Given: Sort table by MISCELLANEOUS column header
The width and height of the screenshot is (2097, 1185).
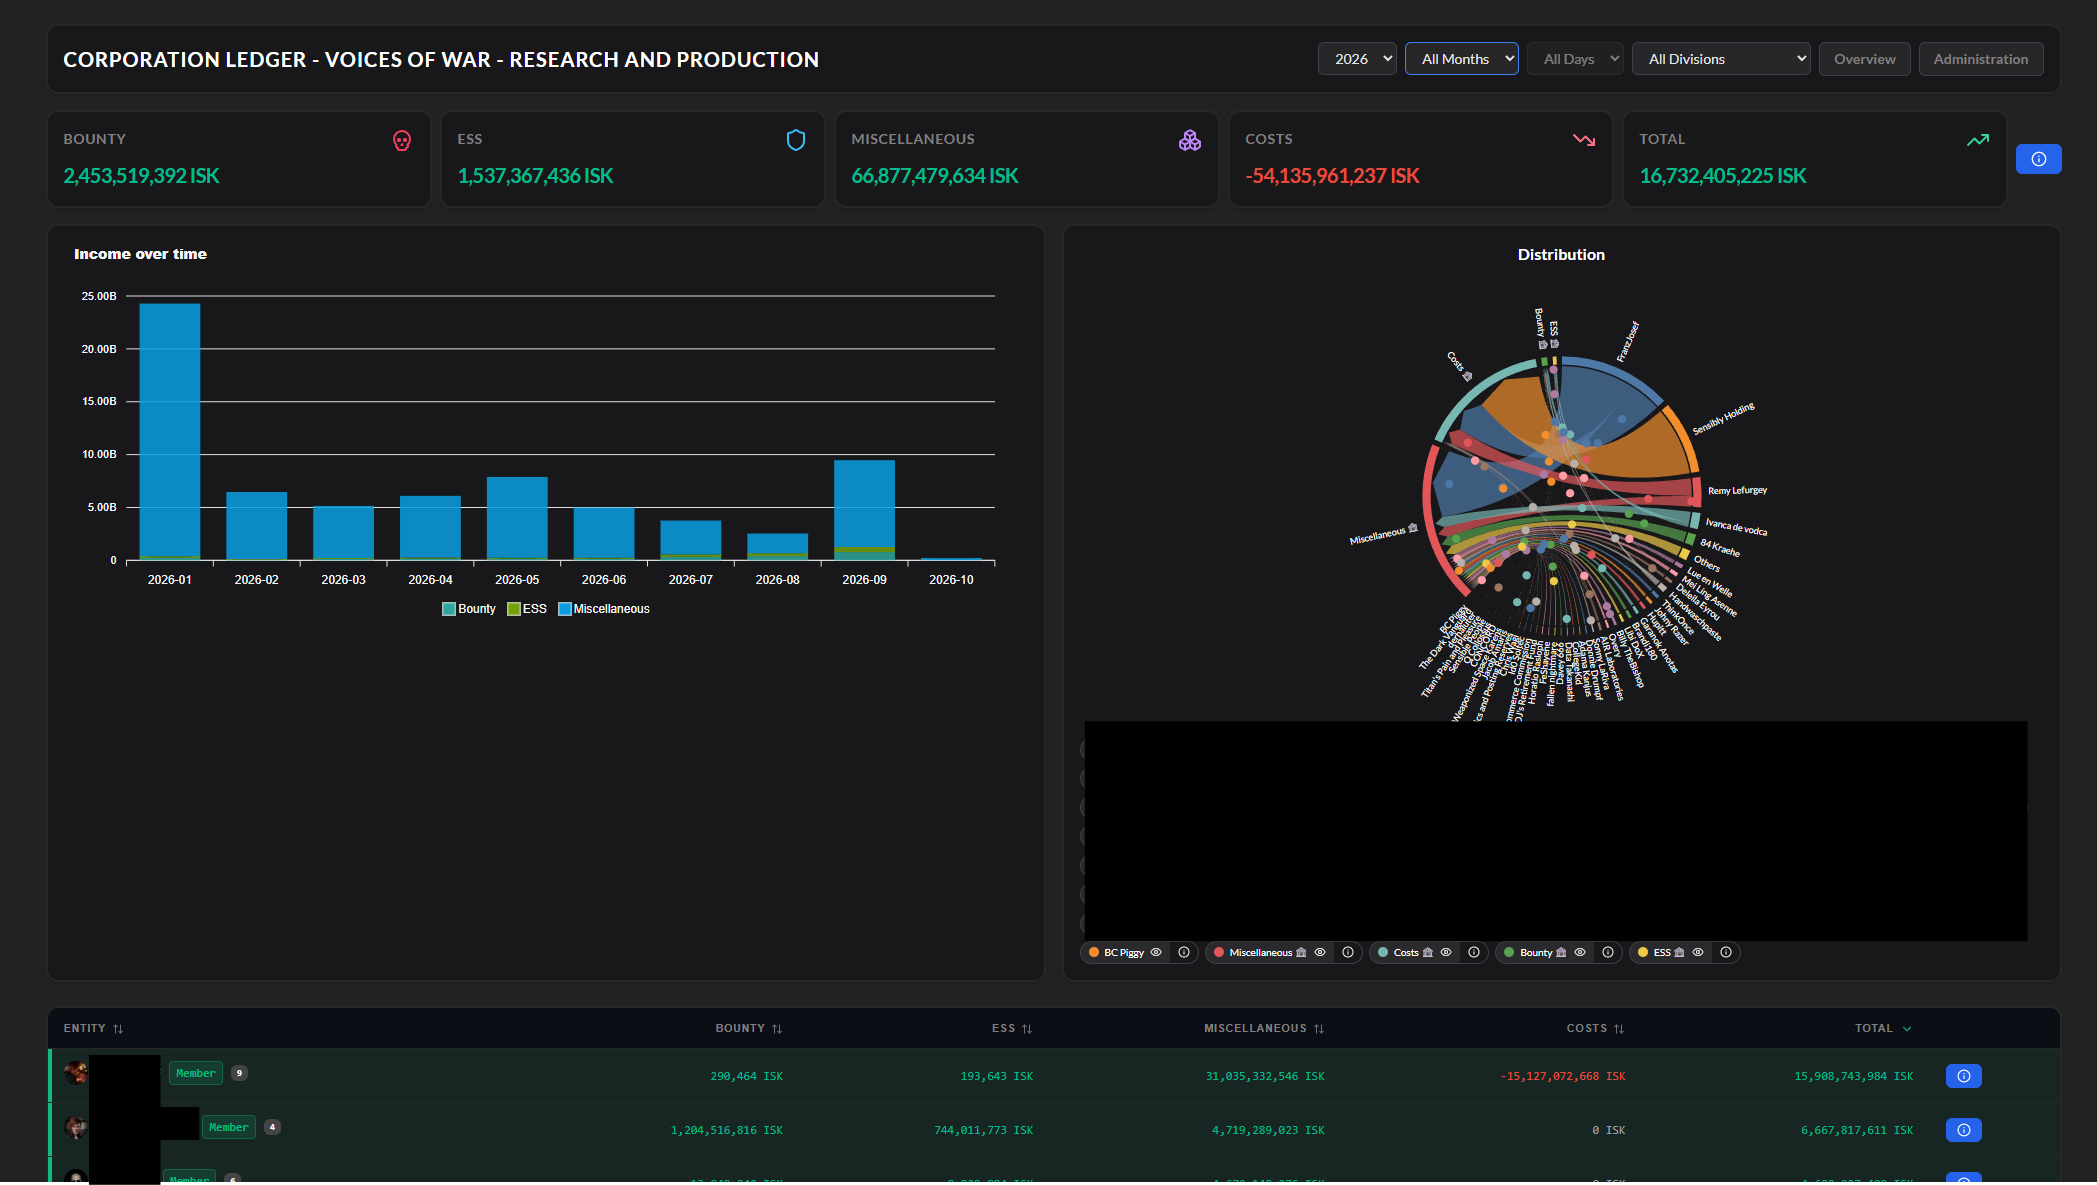Looking at the screenshot, I should point(1264,1028).
